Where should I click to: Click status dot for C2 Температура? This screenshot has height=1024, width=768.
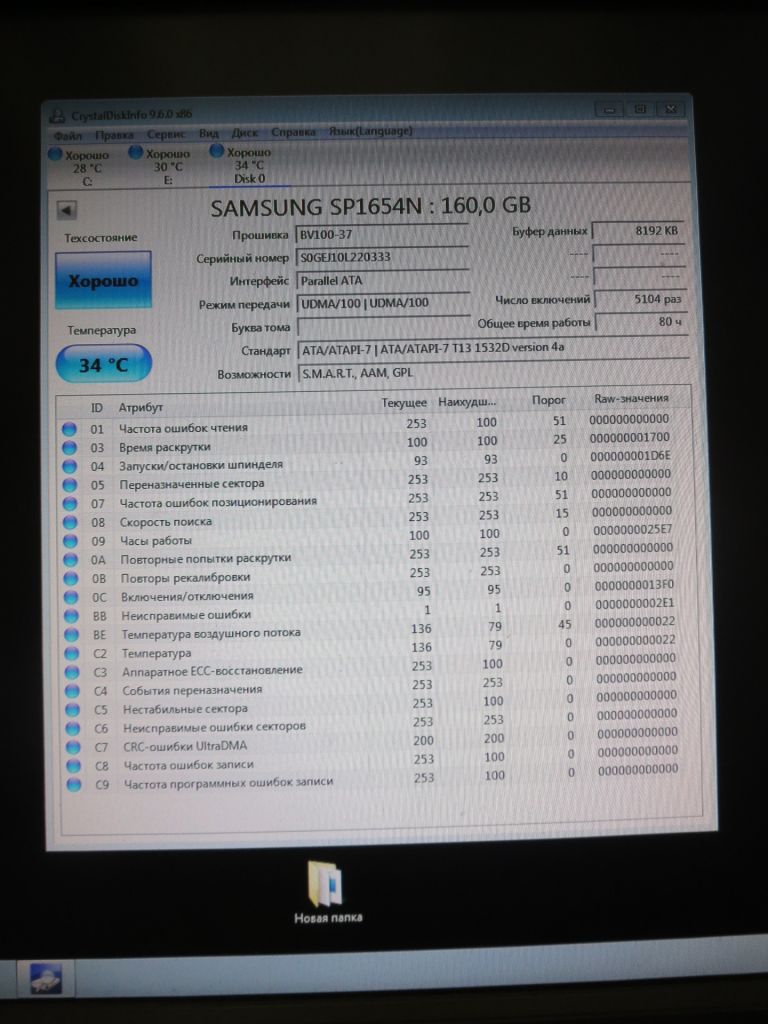(x=72, y=654)
